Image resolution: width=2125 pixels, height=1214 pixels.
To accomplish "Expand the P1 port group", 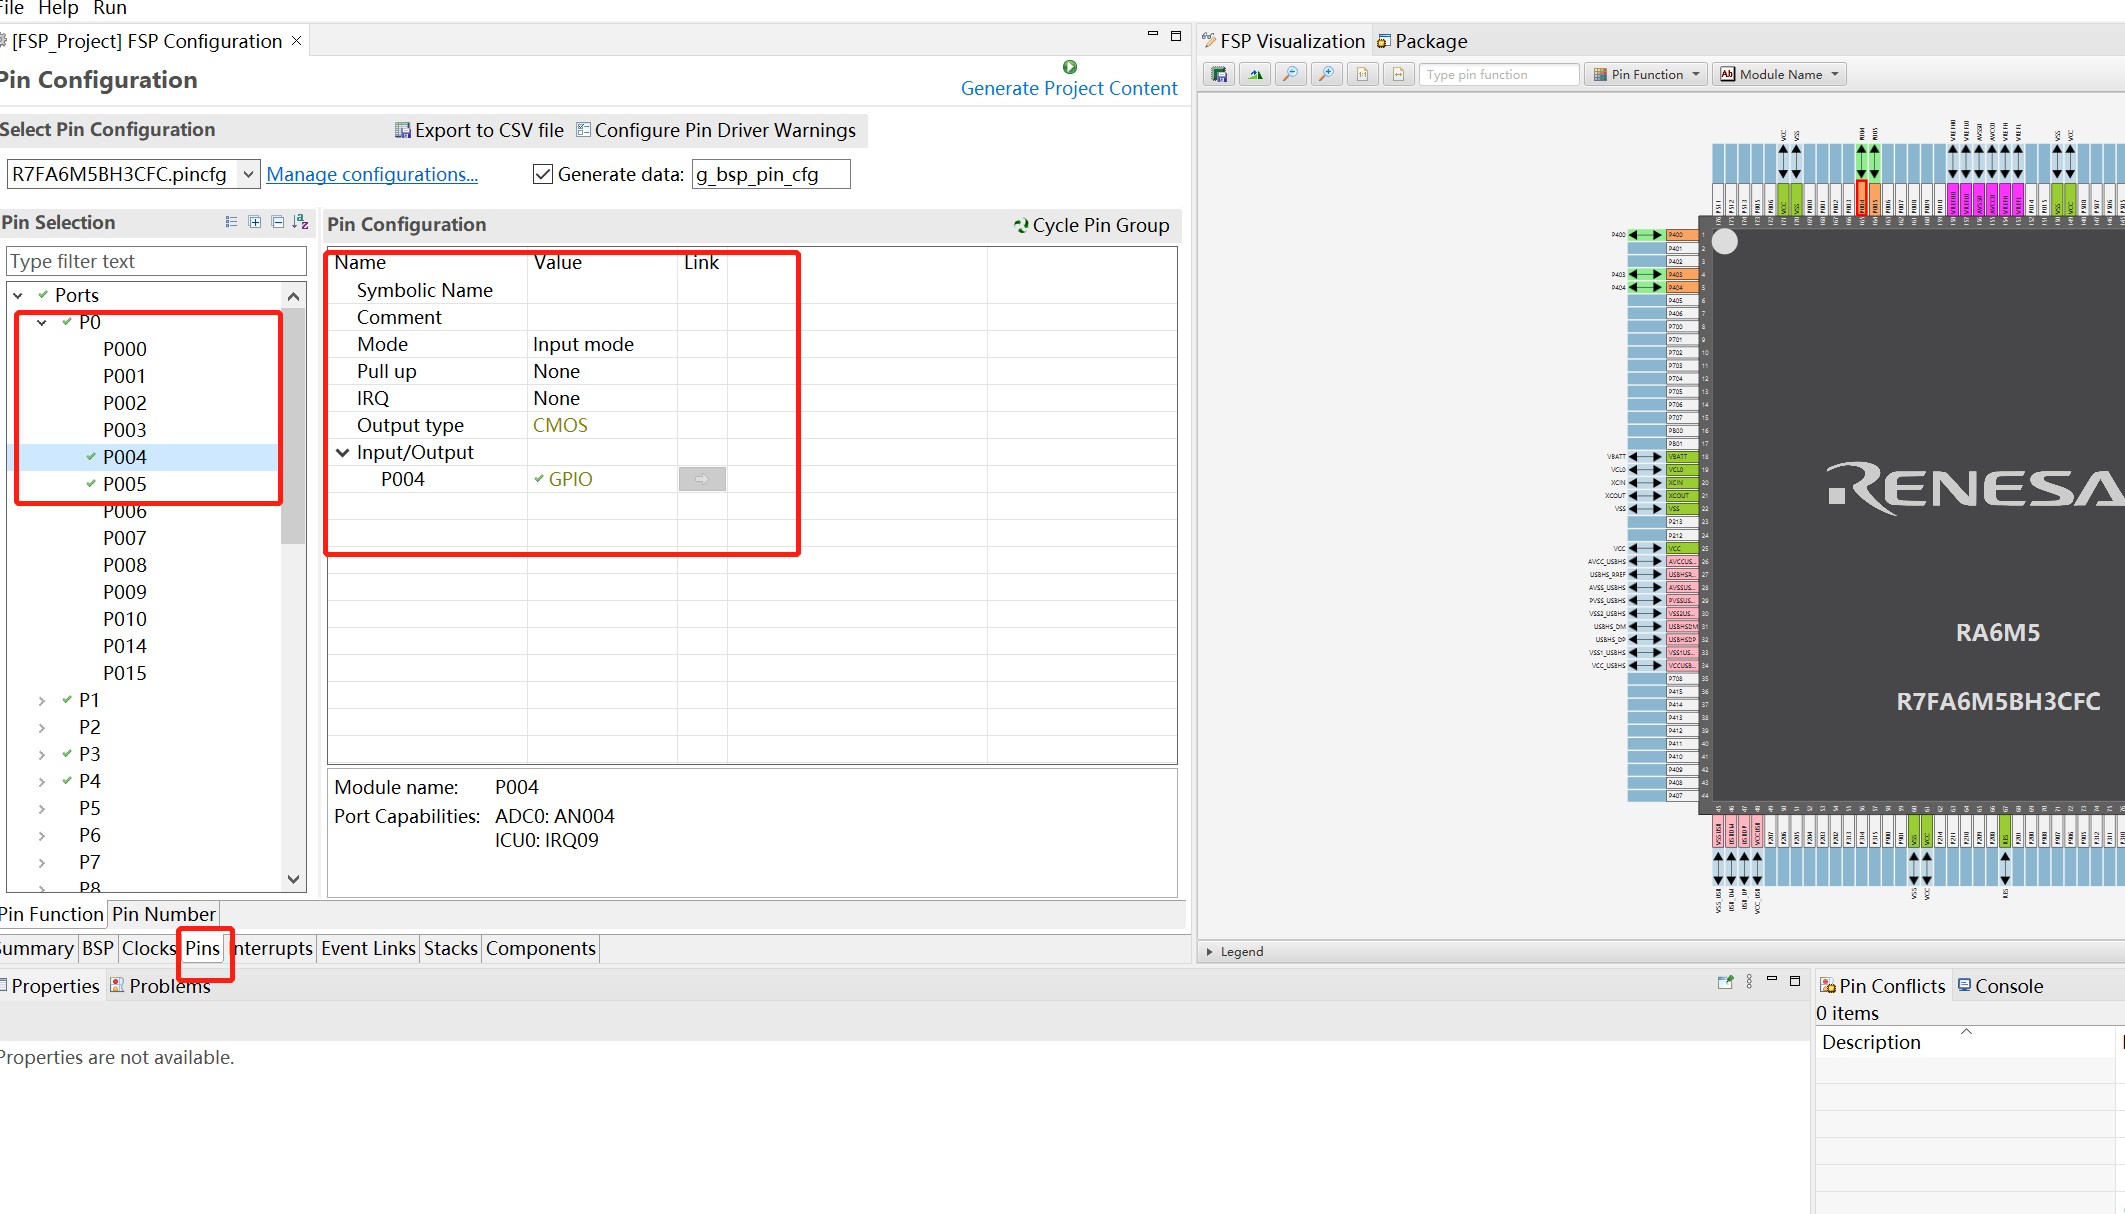I will coord(42,700).
